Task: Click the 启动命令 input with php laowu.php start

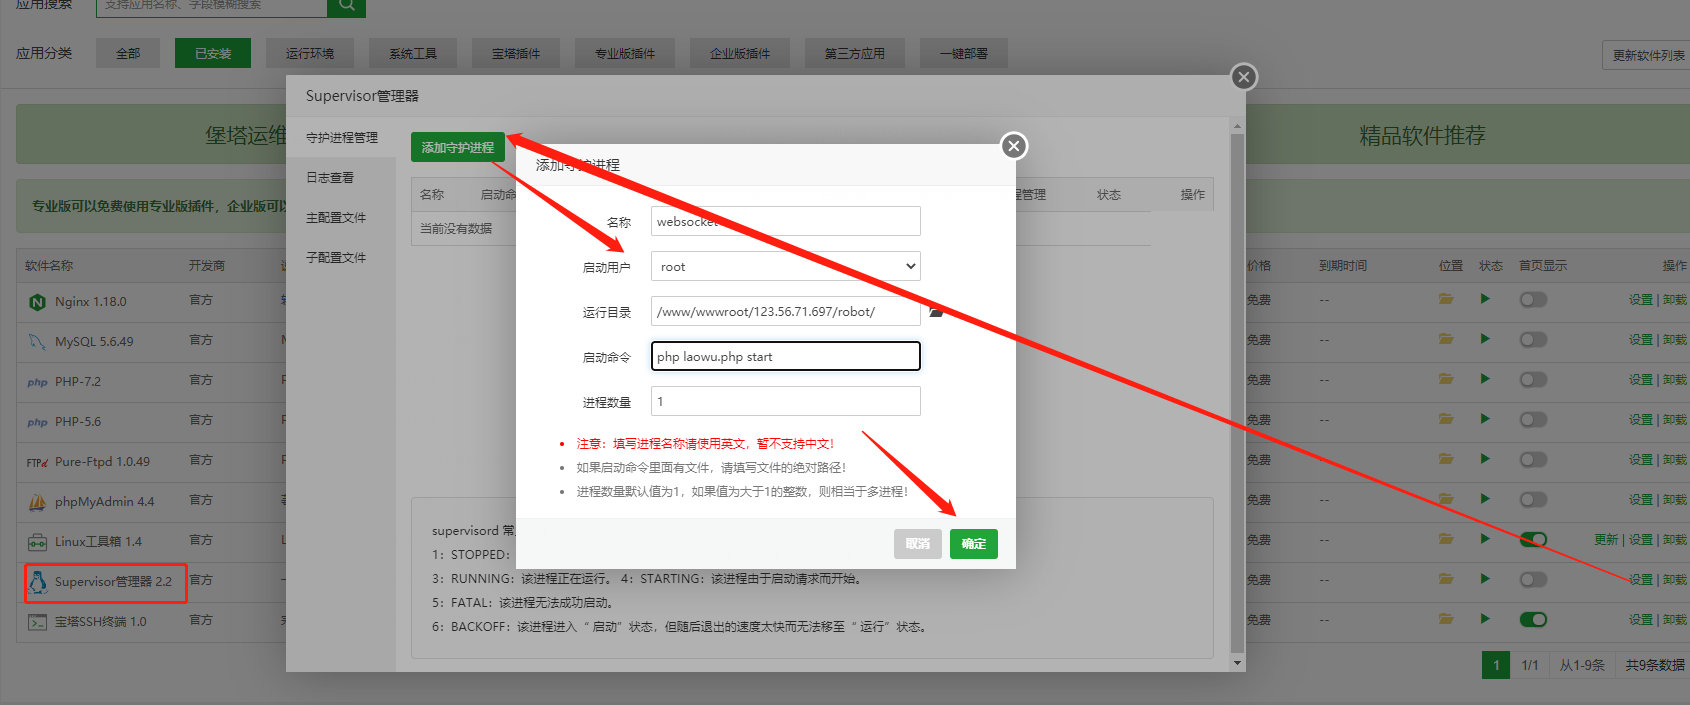Action: tap(786, 356)
